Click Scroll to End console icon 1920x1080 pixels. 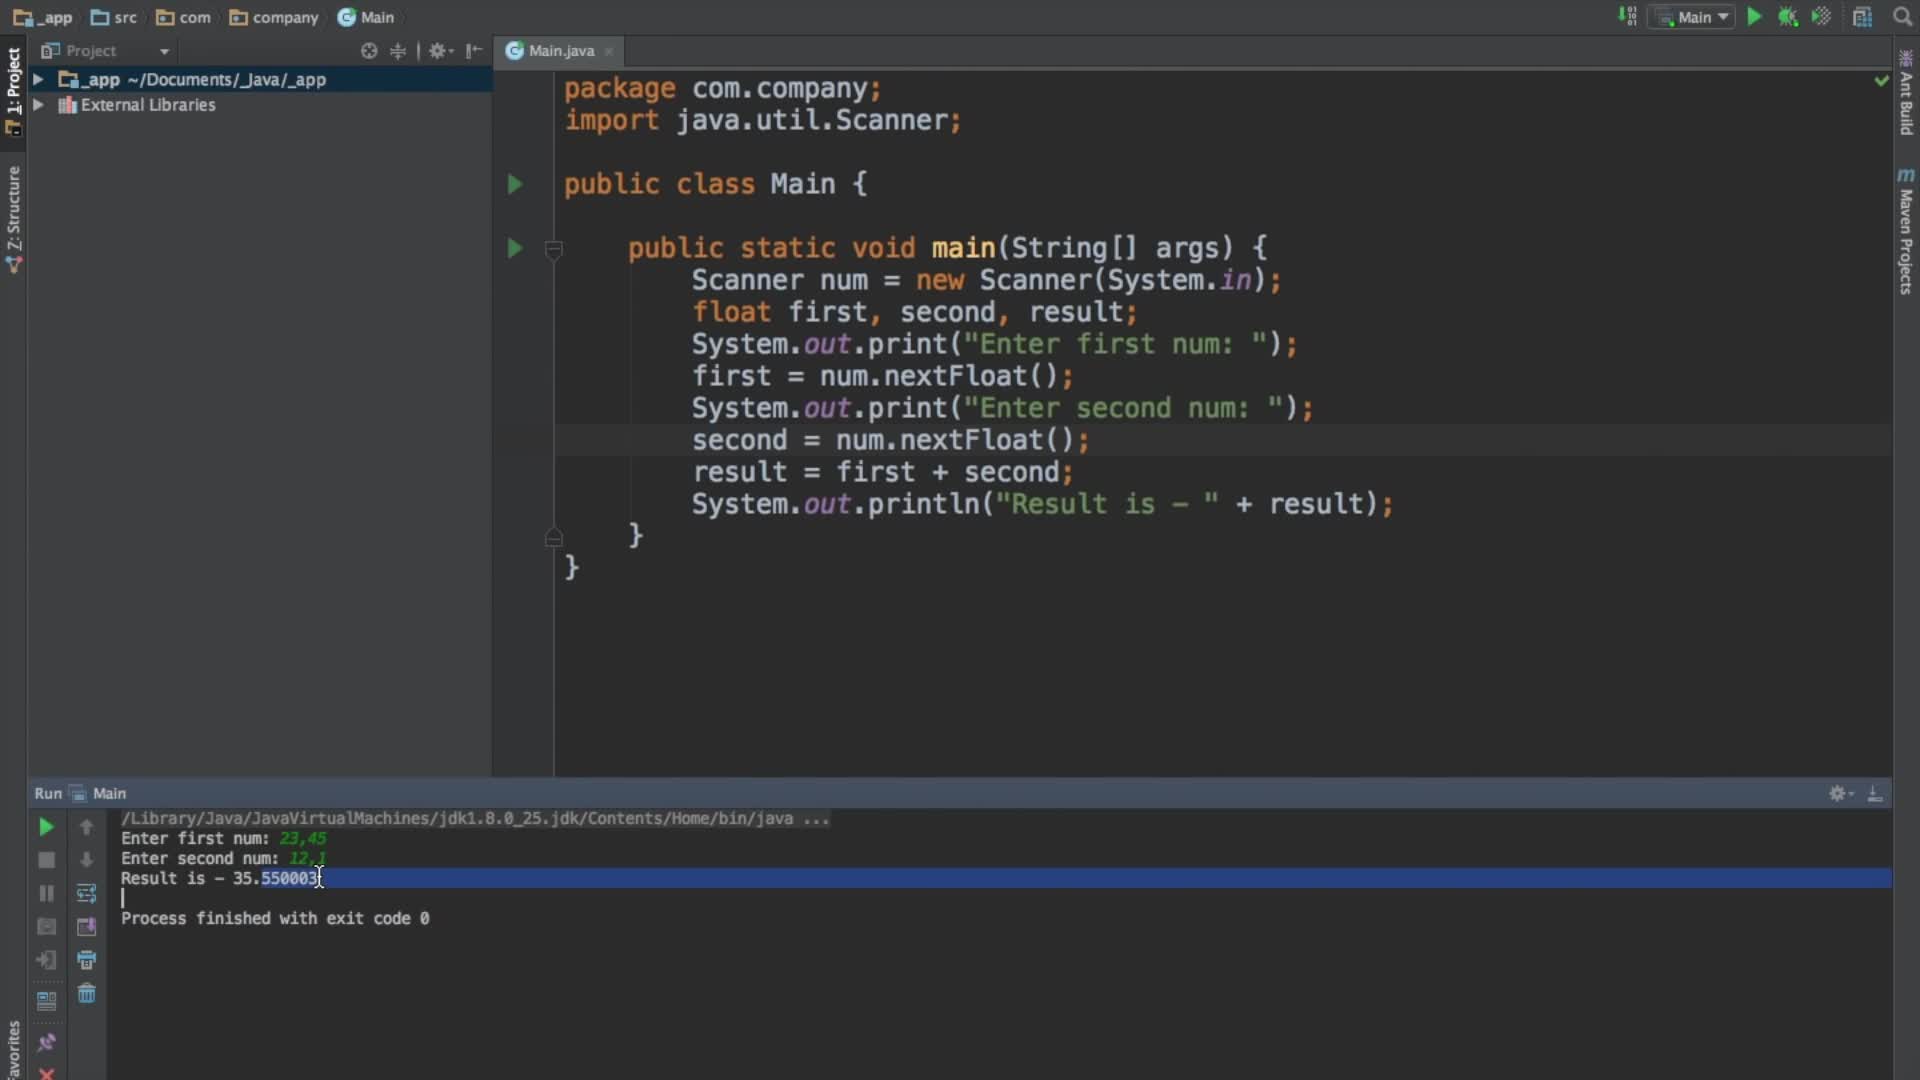click(x=86, y=927)
